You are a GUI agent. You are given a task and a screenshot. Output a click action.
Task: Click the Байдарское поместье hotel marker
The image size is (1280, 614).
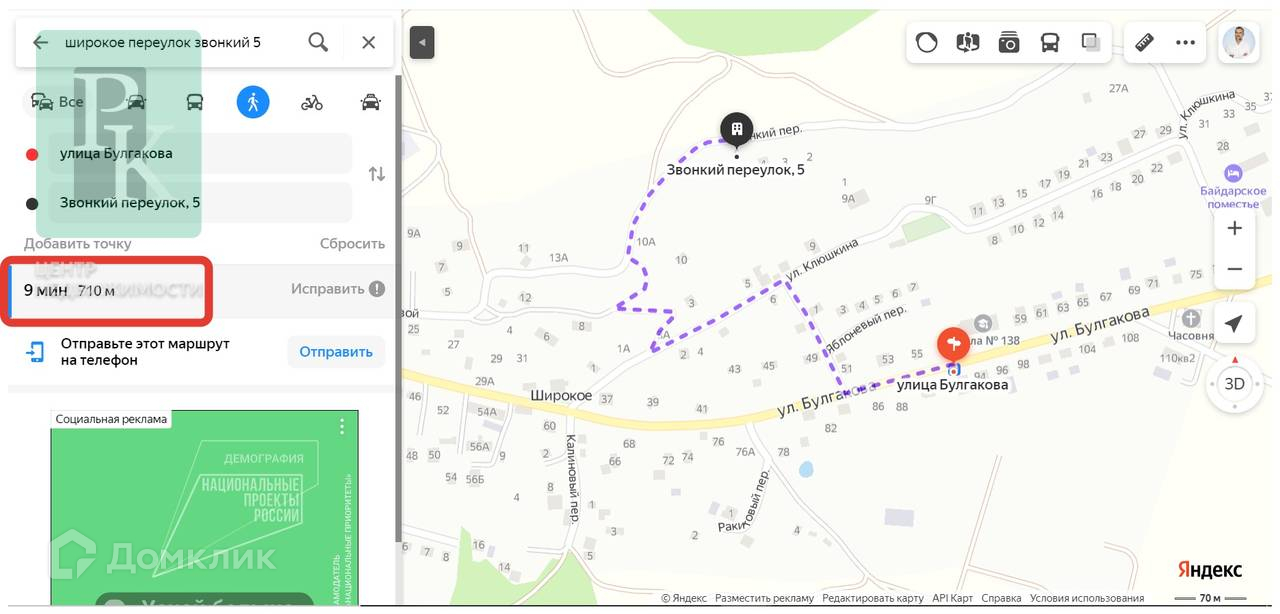[x=1233, y=173]
